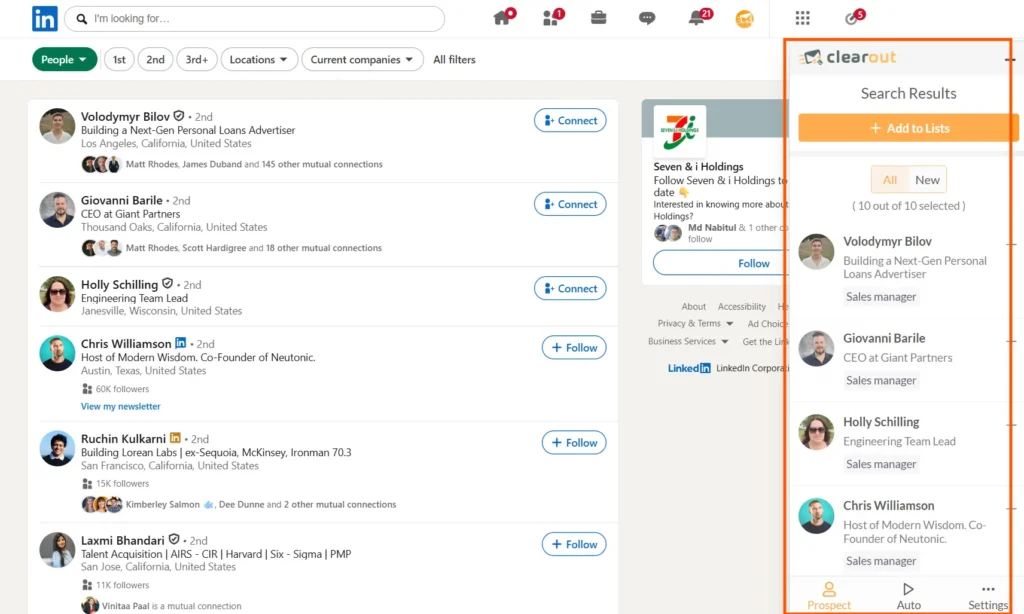Image resolution: width=1024 pixels, height=614 pixels.
Task: Open the Messaging chat icon
Action: coord(647,18)
